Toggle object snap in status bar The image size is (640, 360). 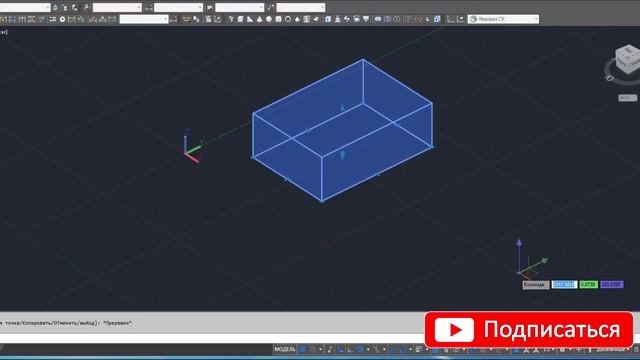coord(402,349)
